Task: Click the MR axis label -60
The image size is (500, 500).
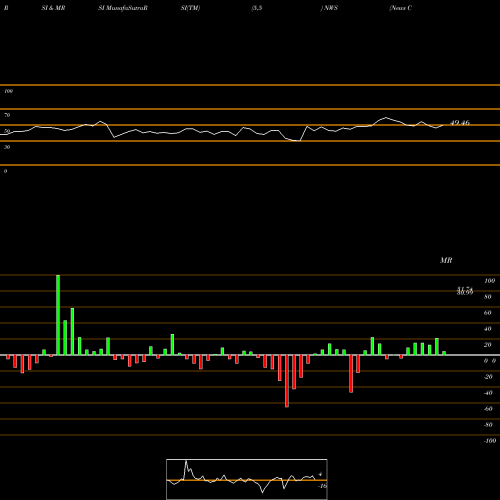Action: pyautogui.click(x=488, y=409)
